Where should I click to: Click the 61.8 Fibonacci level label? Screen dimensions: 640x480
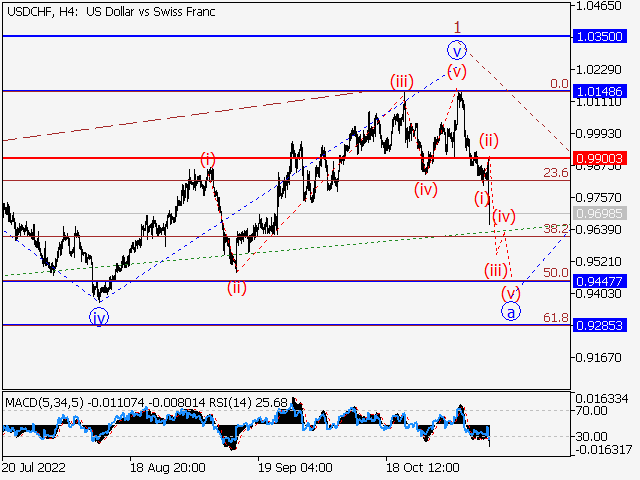pos(555,317)
